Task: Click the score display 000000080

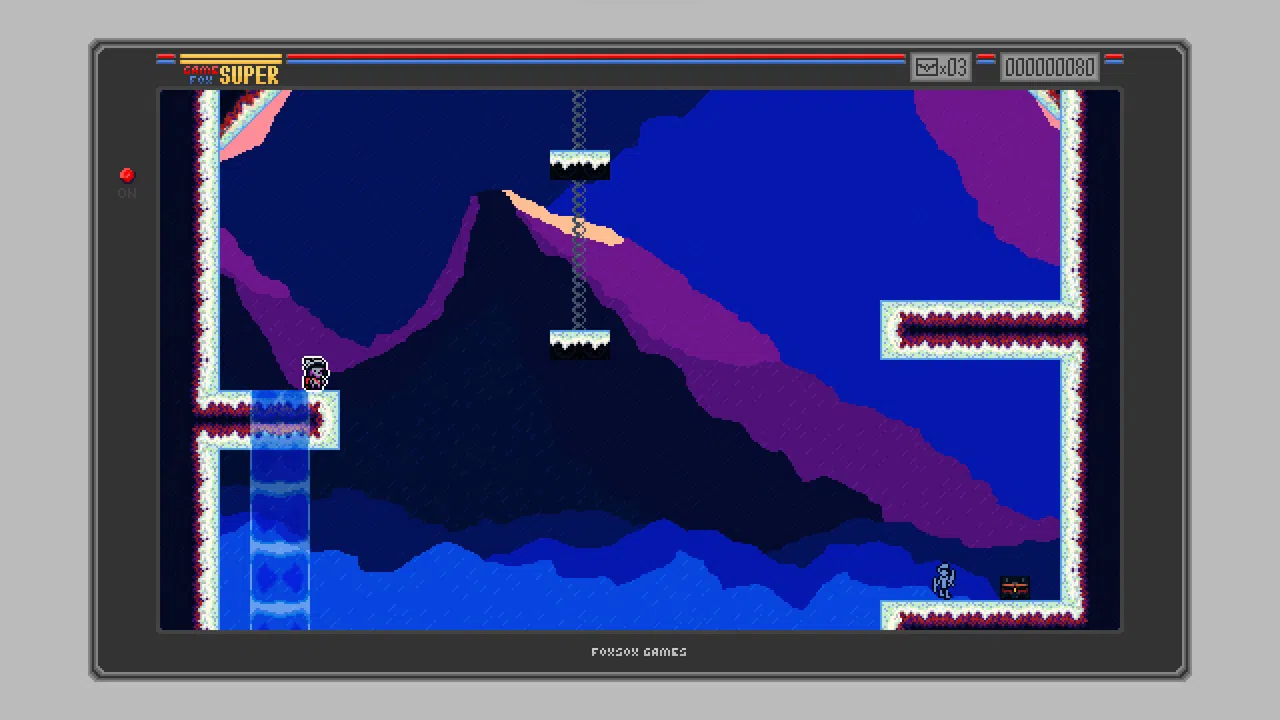Action: [x=1050, y=67]
